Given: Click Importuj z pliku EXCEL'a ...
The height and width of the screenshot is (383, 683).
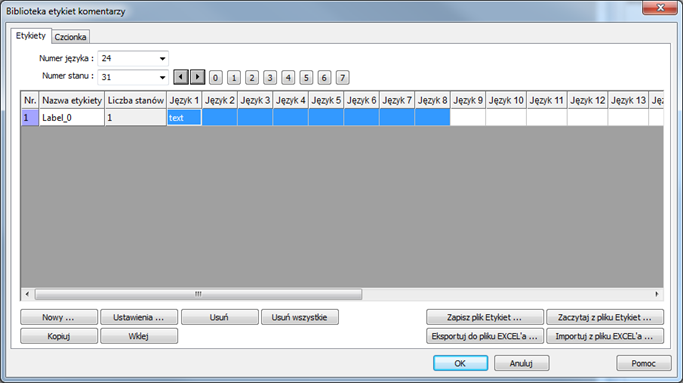Looking at the screenshot, I should pyautogui.click(x=605, y=336).
